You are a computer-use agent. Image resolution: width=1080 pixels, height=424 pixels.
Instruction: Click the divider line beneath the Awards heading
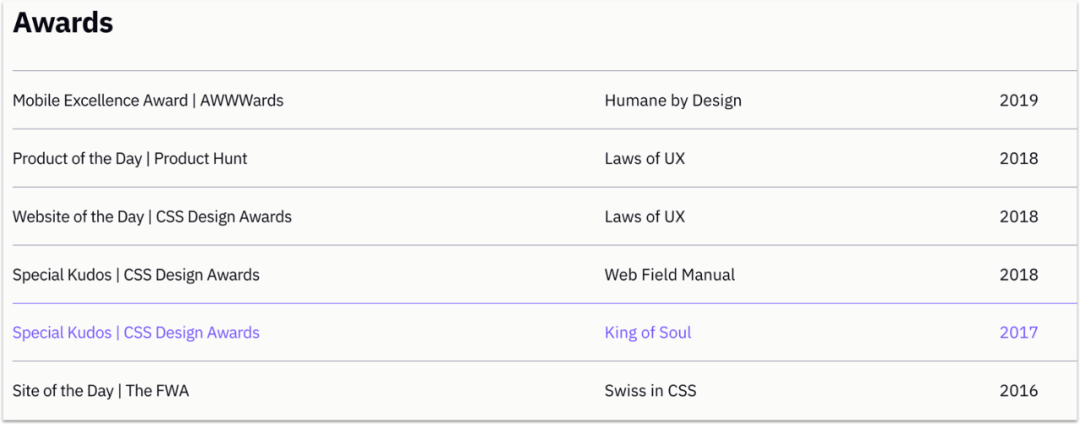tap(544, 70)
